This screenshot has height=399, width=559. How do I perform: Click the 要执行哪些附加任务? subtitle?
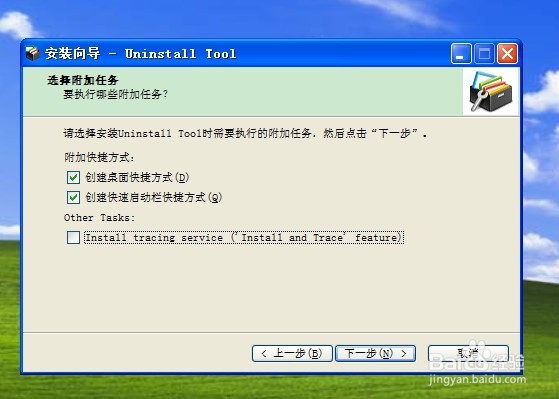[x=116, y=94]
